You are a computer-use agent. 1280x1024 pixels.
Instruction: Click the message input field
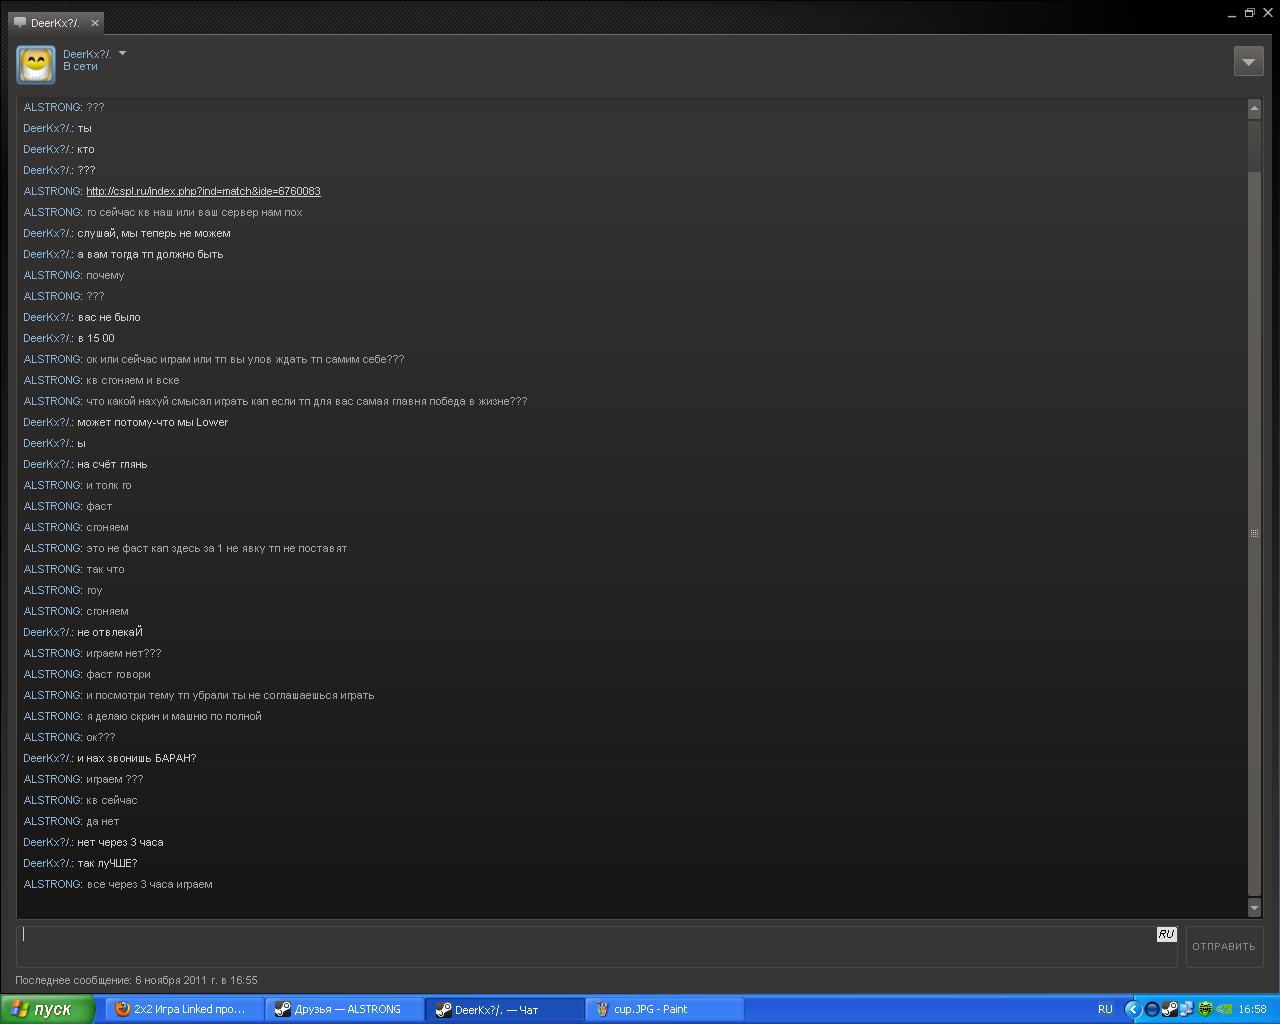click(597, 946)
